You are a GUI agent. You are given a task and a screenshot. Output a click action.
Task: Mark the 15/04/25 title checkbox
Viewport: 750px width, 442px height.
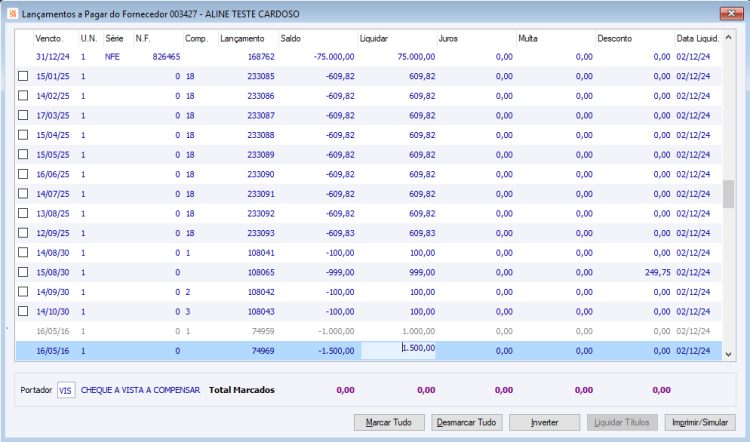23,135
